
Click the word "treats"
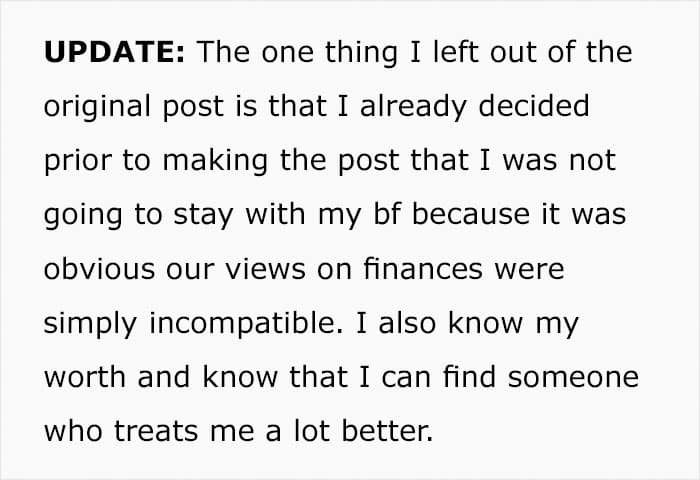[x=156, y=432]
